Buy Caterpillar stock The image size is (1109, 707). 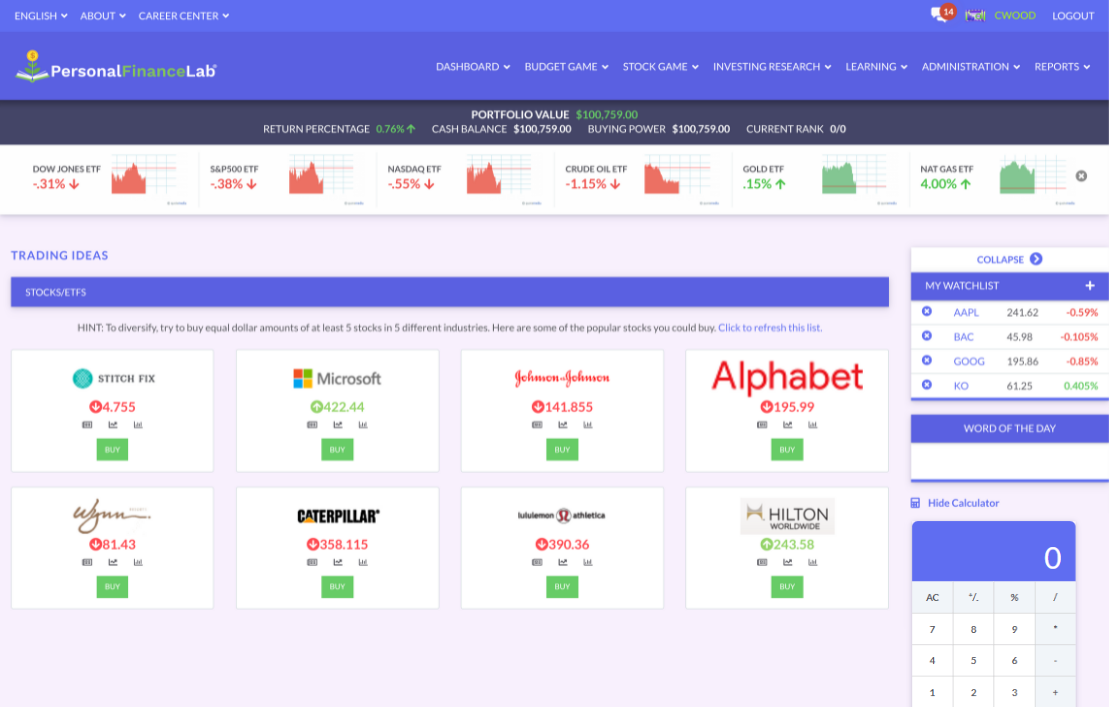[x=337, y=587]
